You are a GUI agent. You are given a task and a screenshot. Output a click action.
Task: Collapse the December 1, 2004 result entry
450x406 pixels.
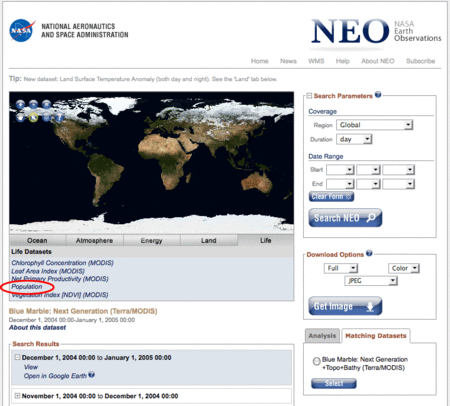[x=17, y=357]
